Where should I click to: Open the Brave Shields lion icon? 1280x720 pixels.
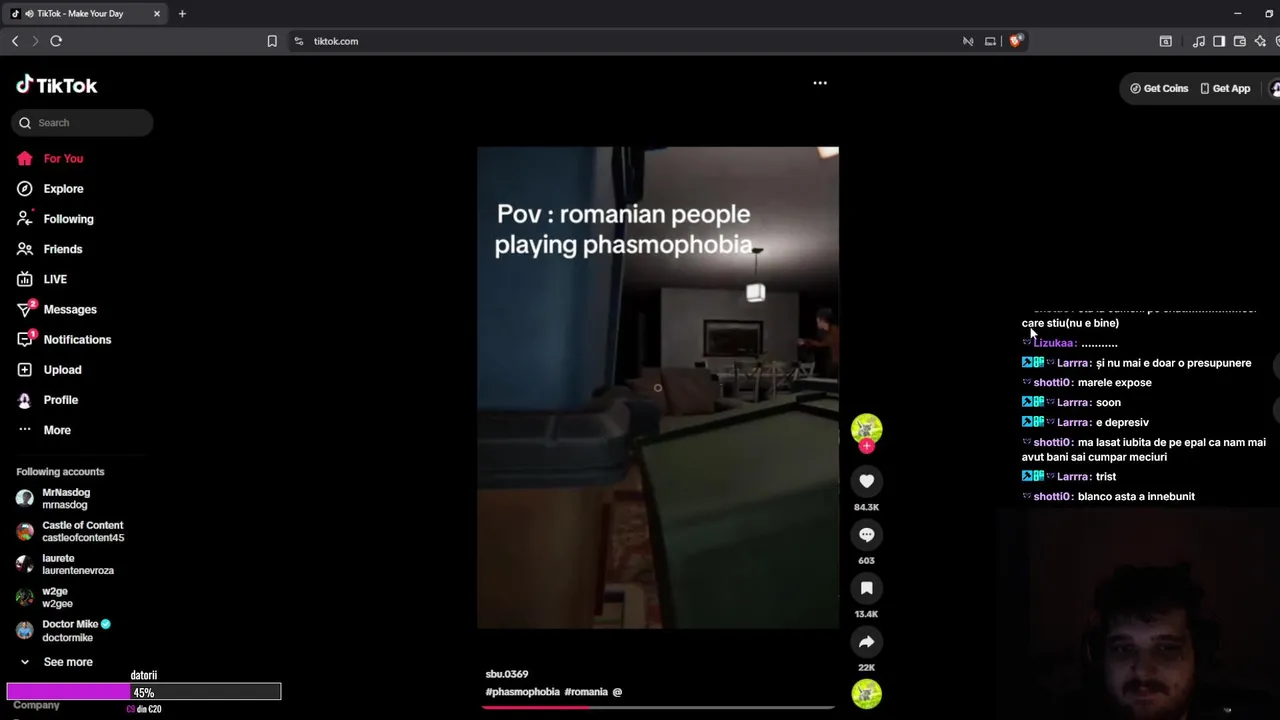pyautogui.click(x=1016, y=41)
